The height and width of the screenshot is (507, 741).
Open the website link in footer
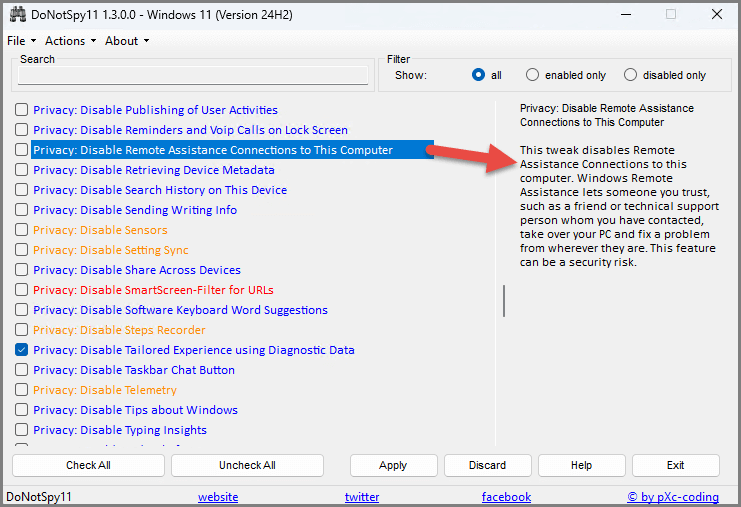point(218,497)
